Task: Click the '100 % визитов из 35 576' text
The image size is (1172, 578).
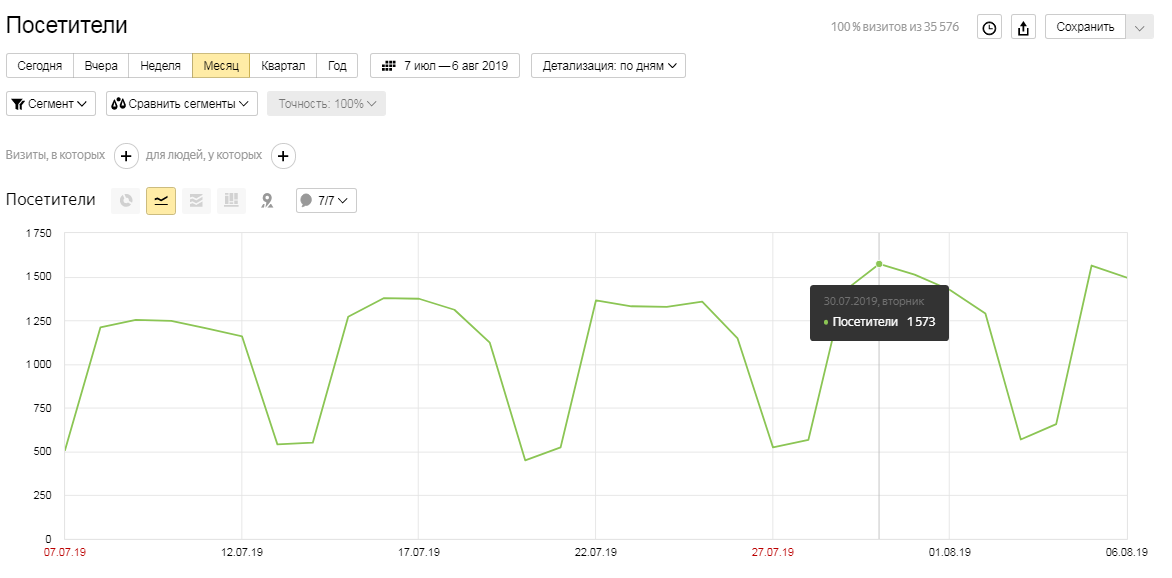Action: (895, 28)
